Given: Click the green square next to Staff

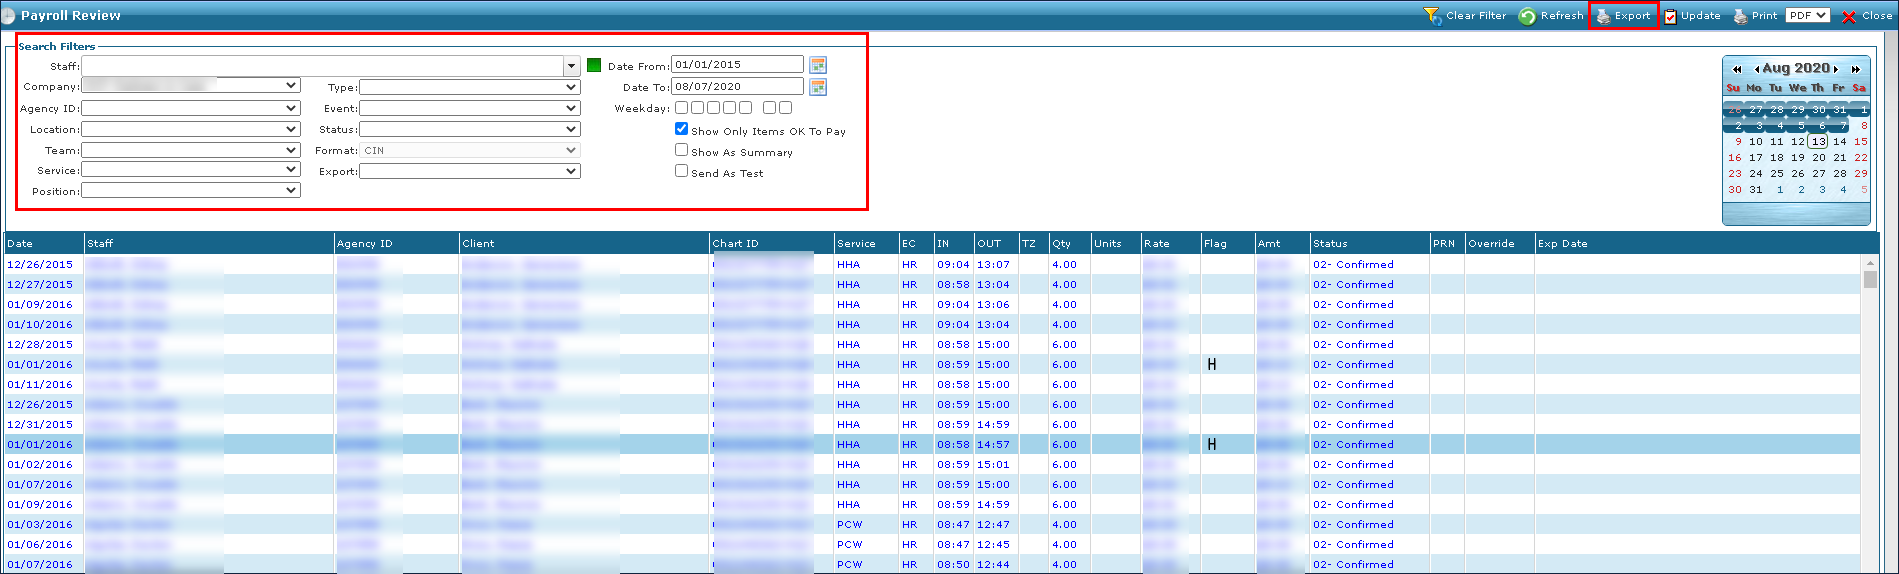Looking at the screenshot, I should pyautogui.click(x=594, y=65).
